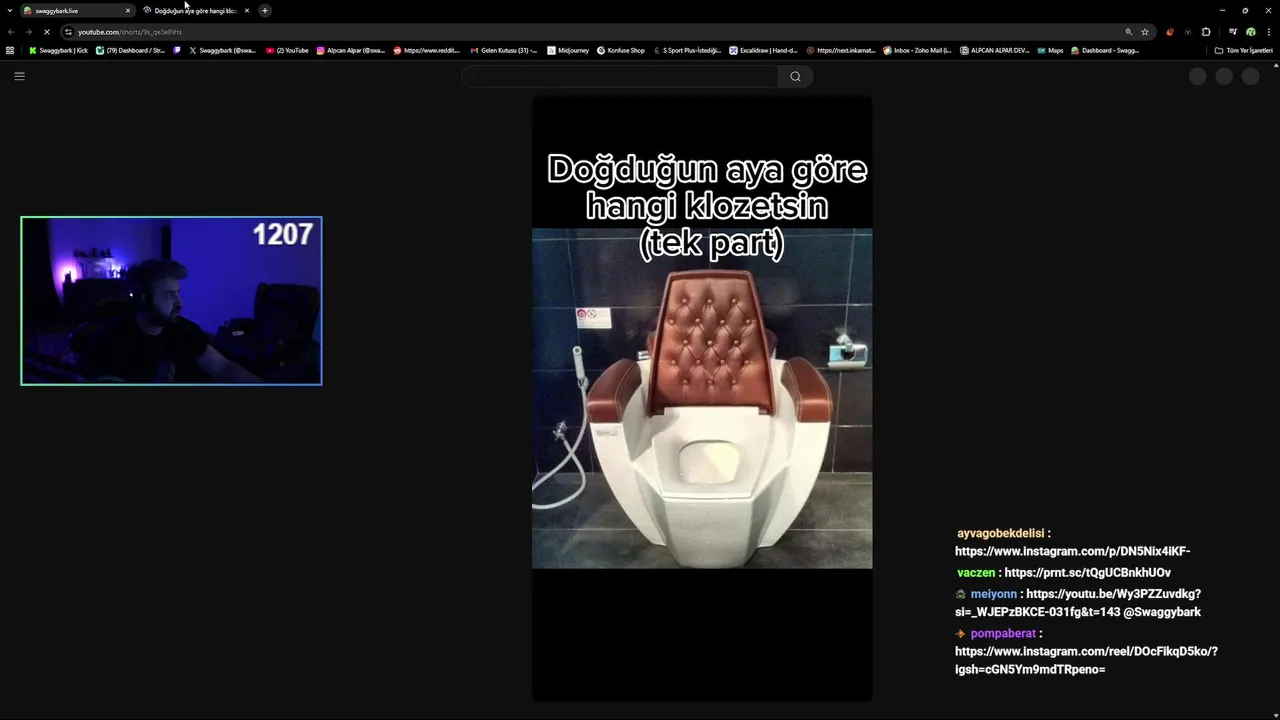Screen dimensions: 1280x720
Task: Open the reddit.com bookmark
Action: click(x=427, y=50)
